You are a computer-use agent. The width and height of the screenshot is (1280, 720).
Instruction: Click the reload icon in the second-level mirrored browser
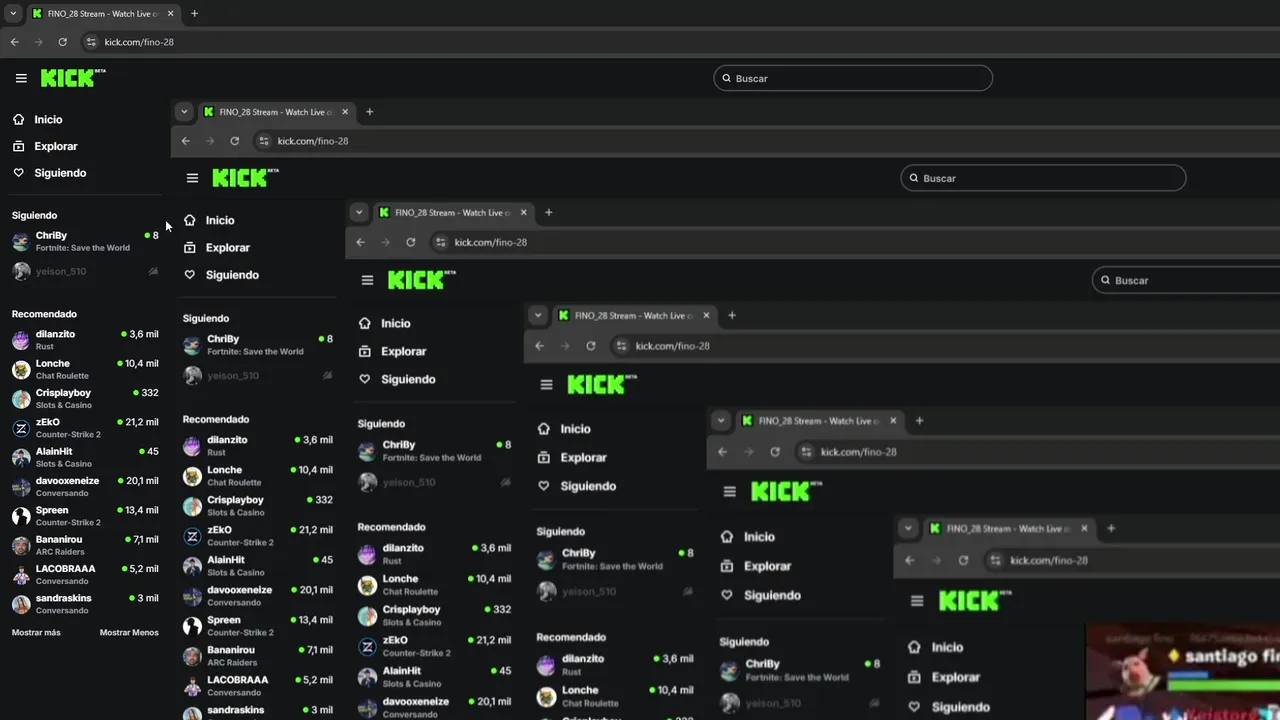[x=235, y=141]
